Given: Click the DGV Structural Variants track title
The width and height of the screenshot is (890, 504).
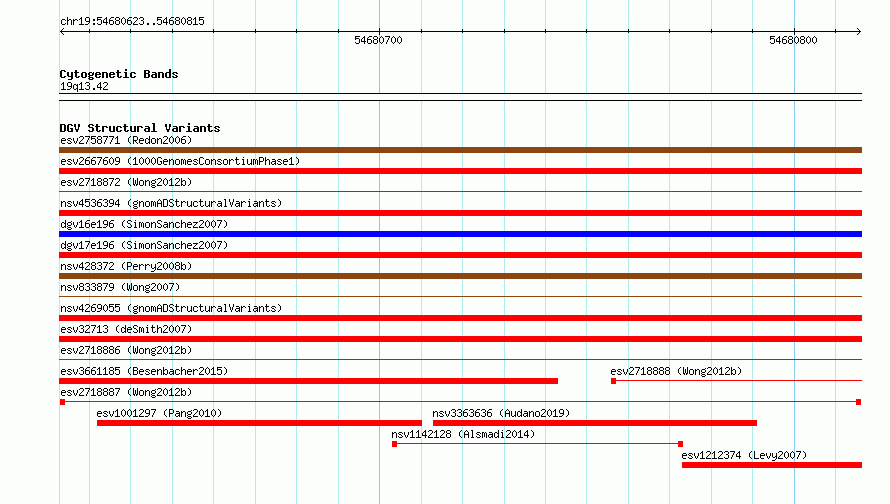Looking at the screenshot, I should [x=140, y=128].
